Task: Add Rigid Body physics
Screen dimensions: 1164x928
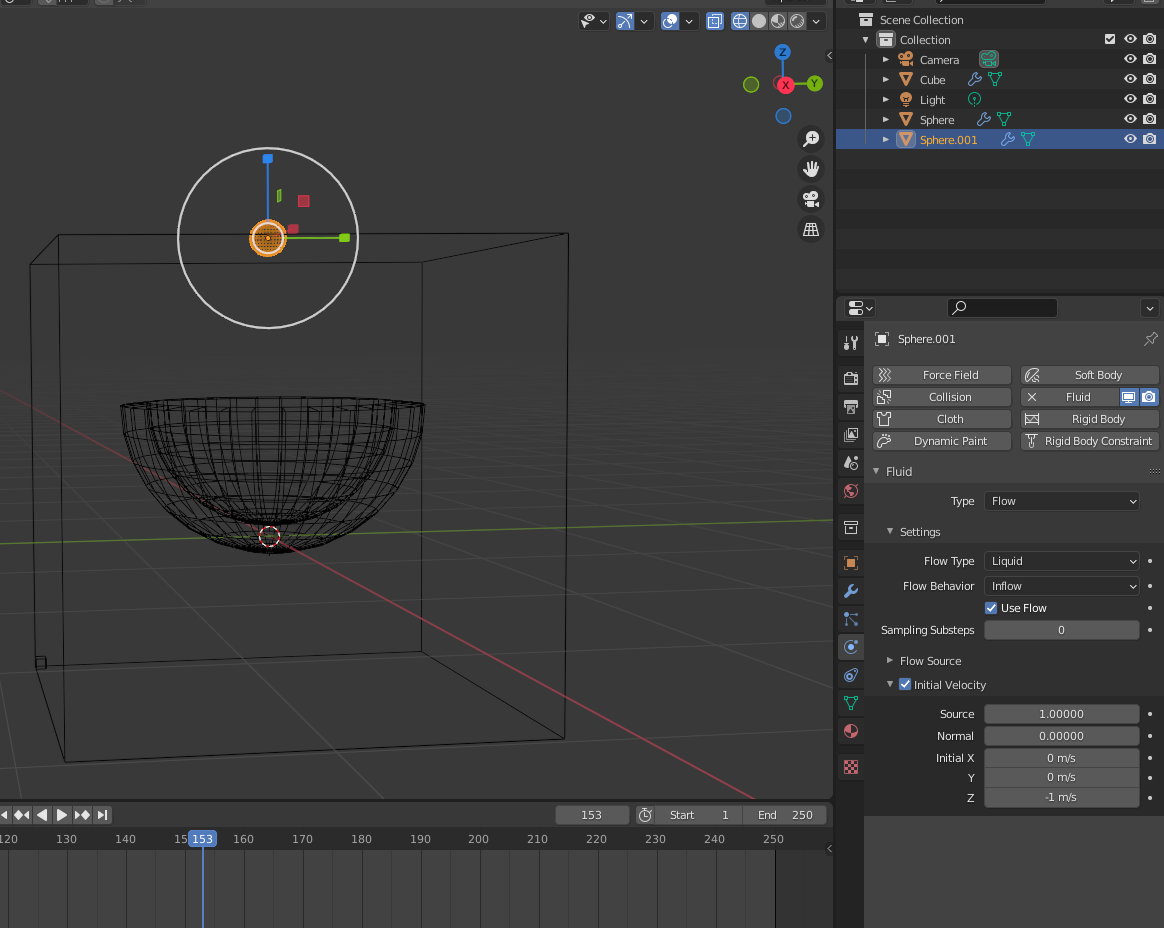Action: tap(1090, 419)
